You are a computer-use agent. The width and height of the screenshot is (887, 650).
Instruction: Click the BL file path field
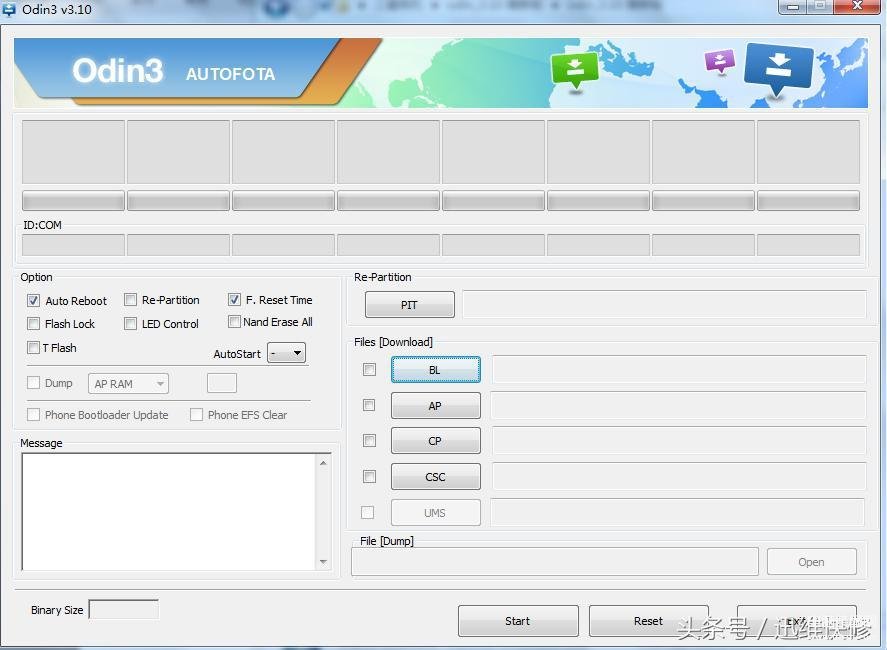click(x=679, y=369)
